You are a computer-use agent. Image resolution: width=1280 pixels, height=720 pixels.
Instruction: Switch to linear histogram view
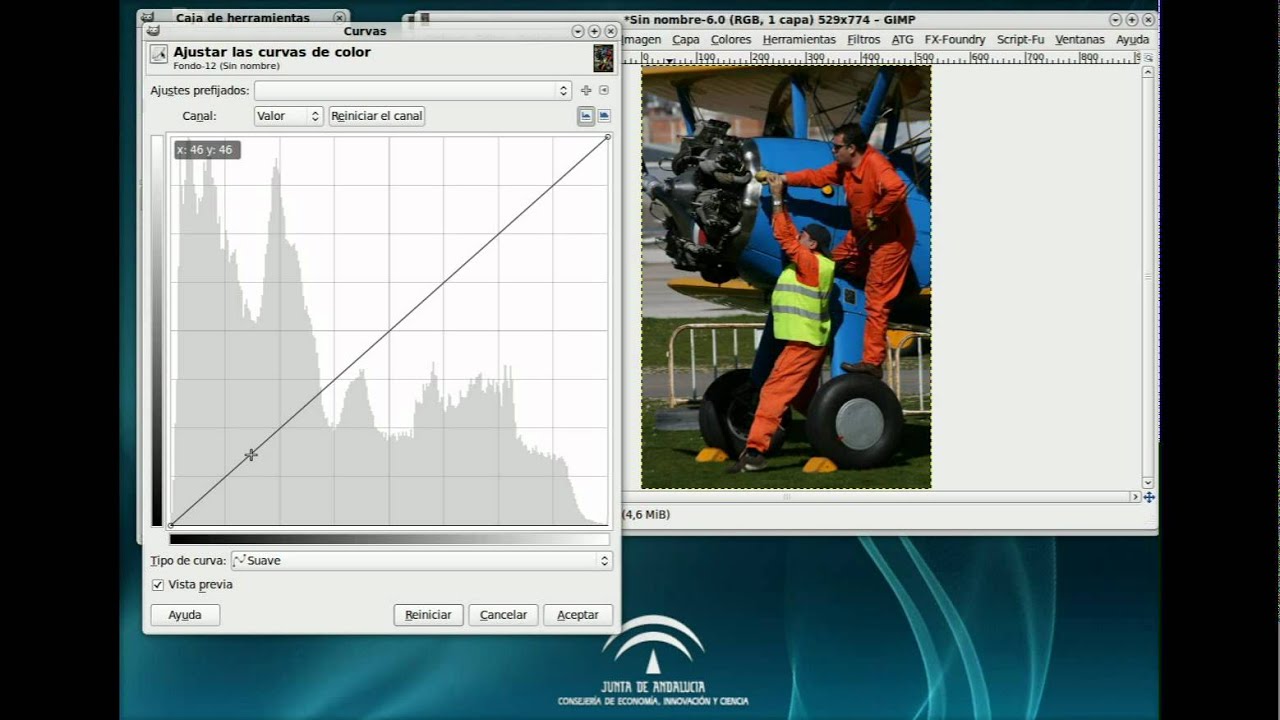[586, 116]
